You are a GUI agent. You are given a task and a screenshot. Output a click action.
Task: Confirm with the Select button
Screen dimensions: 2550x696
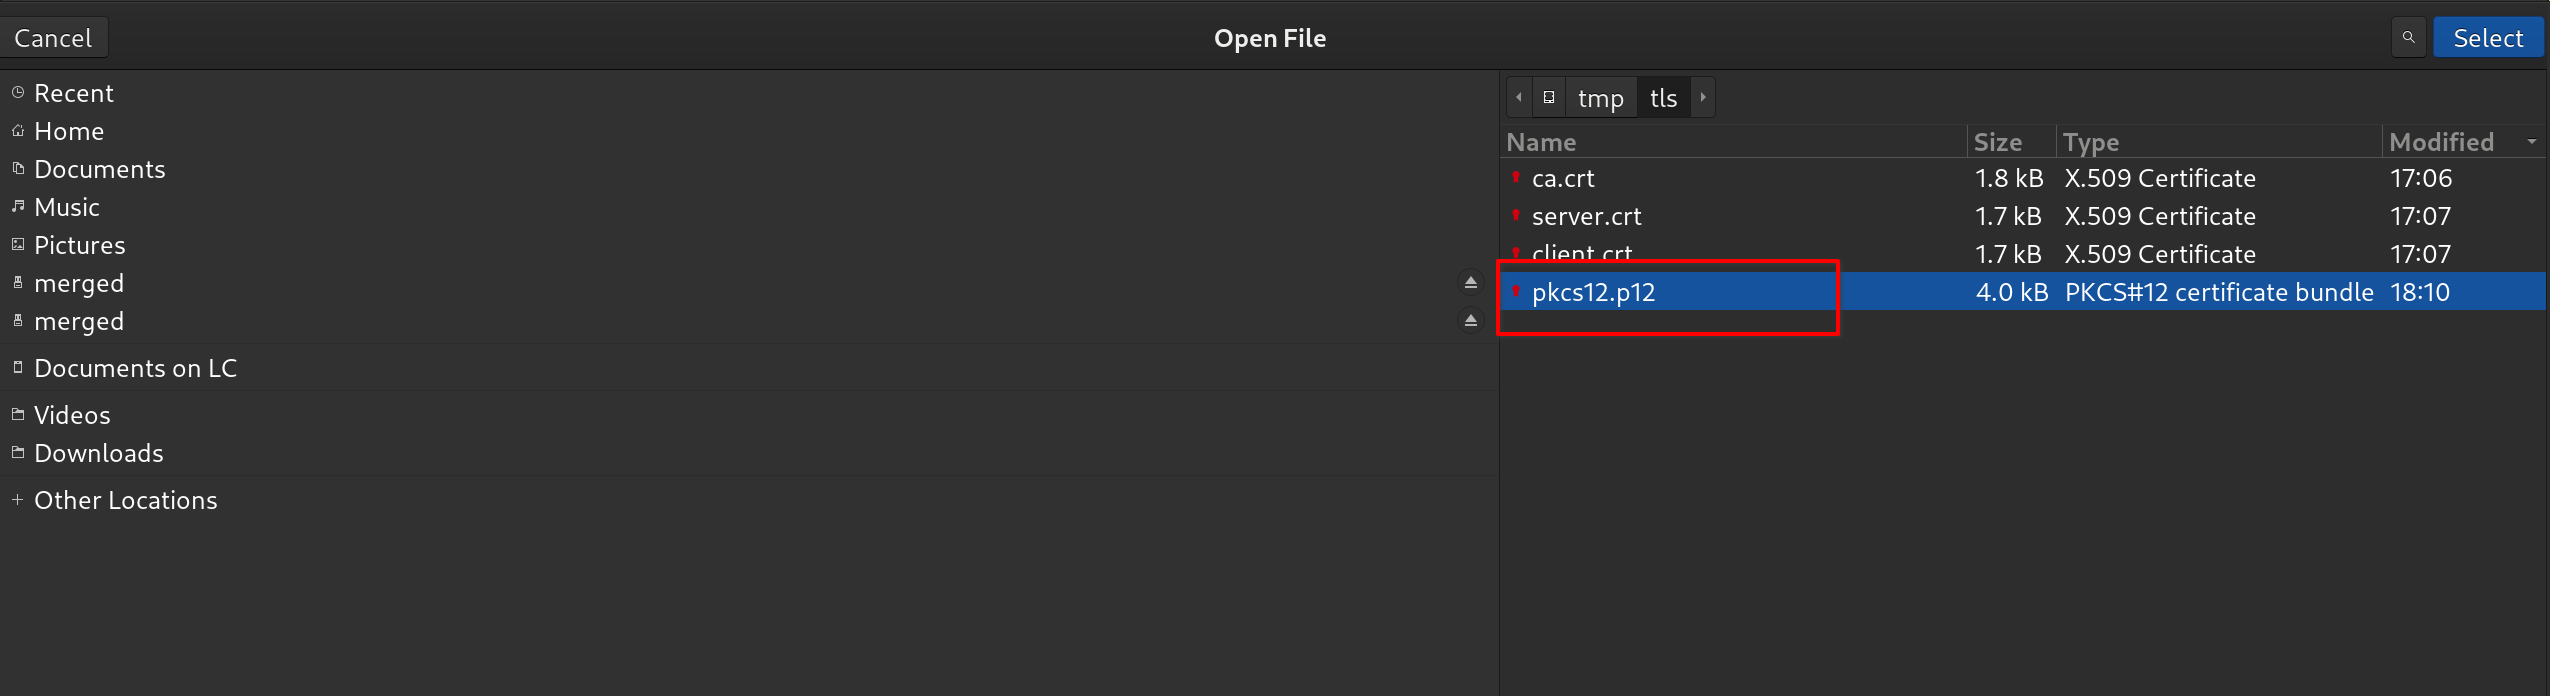2487,38
